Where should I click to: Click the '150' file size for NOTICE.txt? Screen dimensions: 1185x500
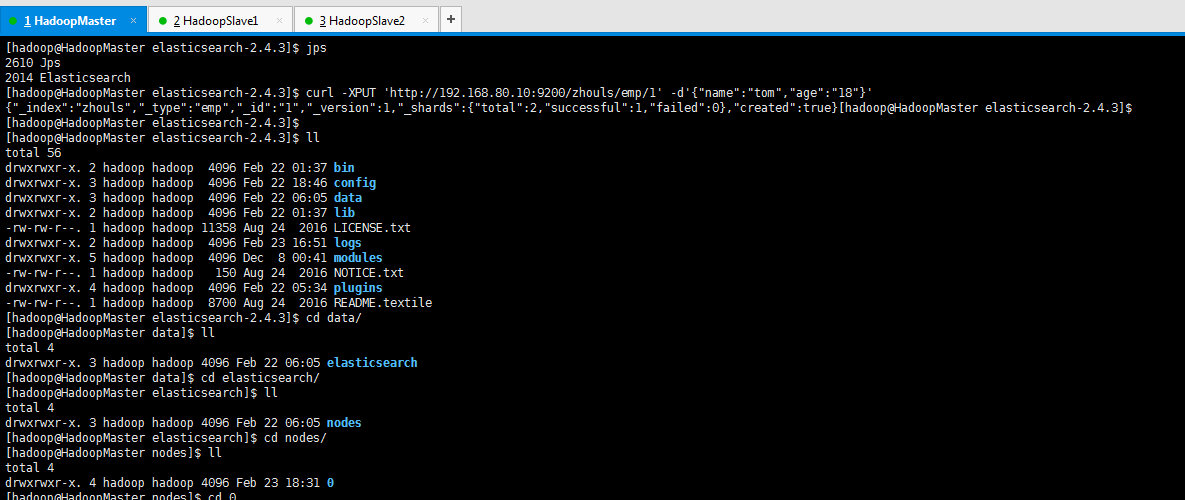click(224, 273)
